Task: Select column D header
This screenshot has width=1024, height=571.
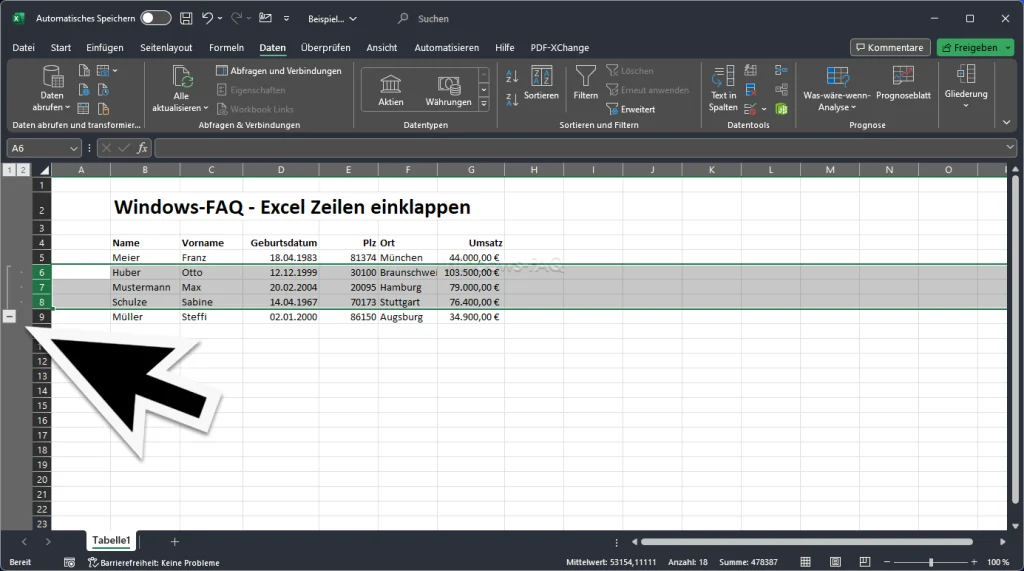Action: pos(281,170)
